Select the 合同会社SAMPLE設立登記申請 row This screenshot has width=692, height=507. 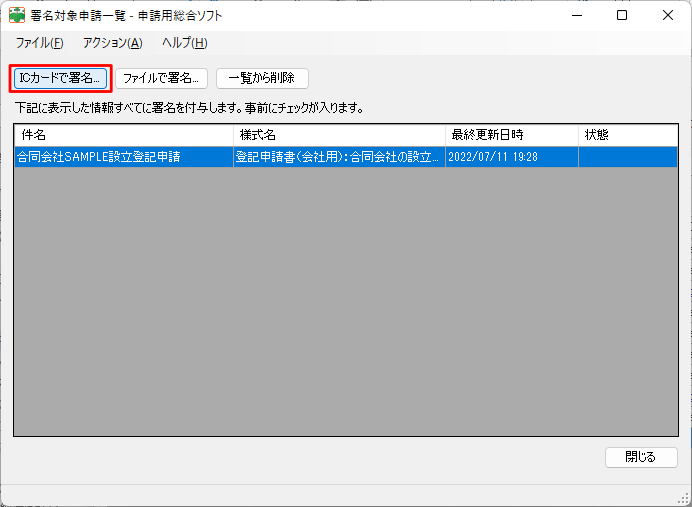(x=100, y=157)
